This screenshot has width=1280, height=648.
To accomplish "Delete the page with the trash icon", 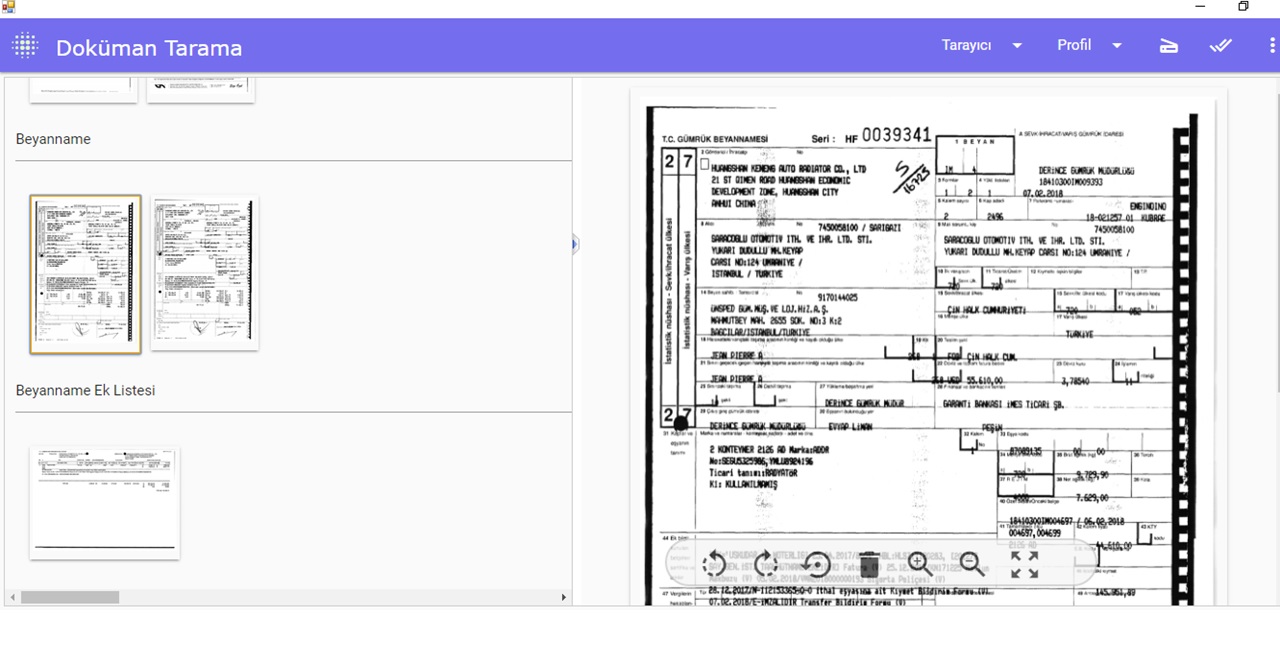I will [869, 564].
